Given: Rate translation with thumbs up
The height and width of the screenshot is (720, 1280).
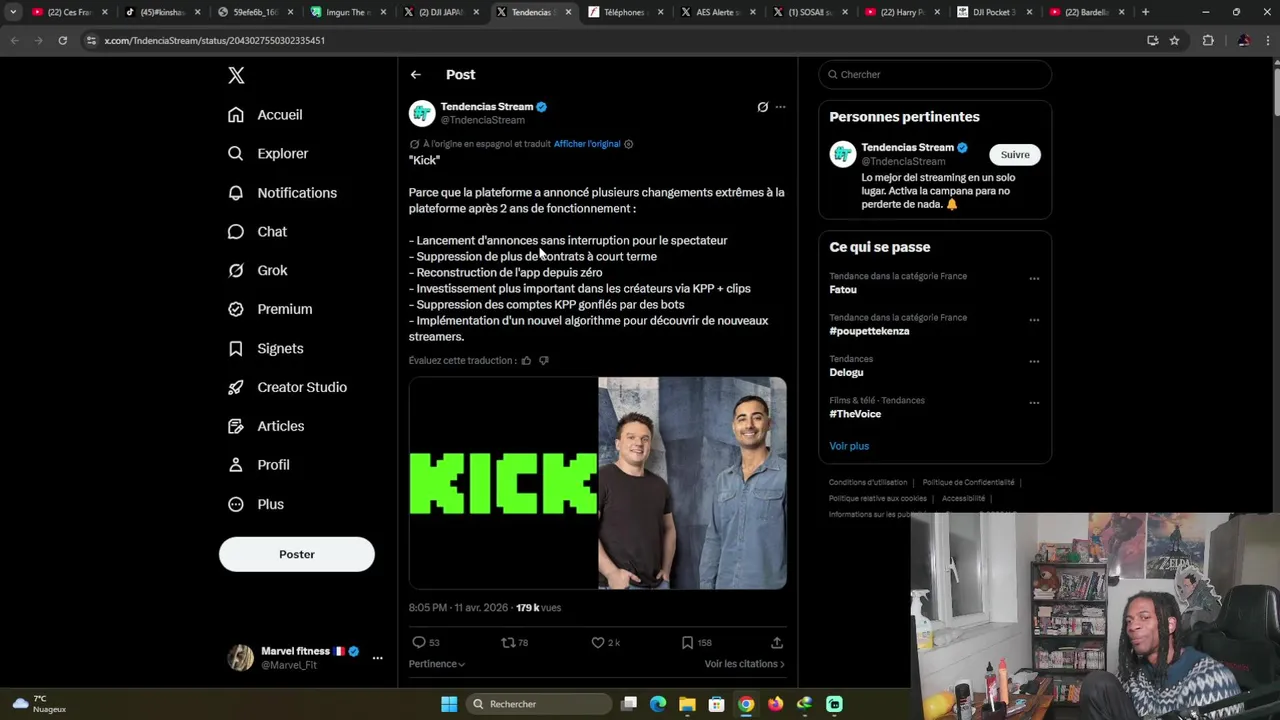Looking at the screenshot, I should [x=526, y=361].
